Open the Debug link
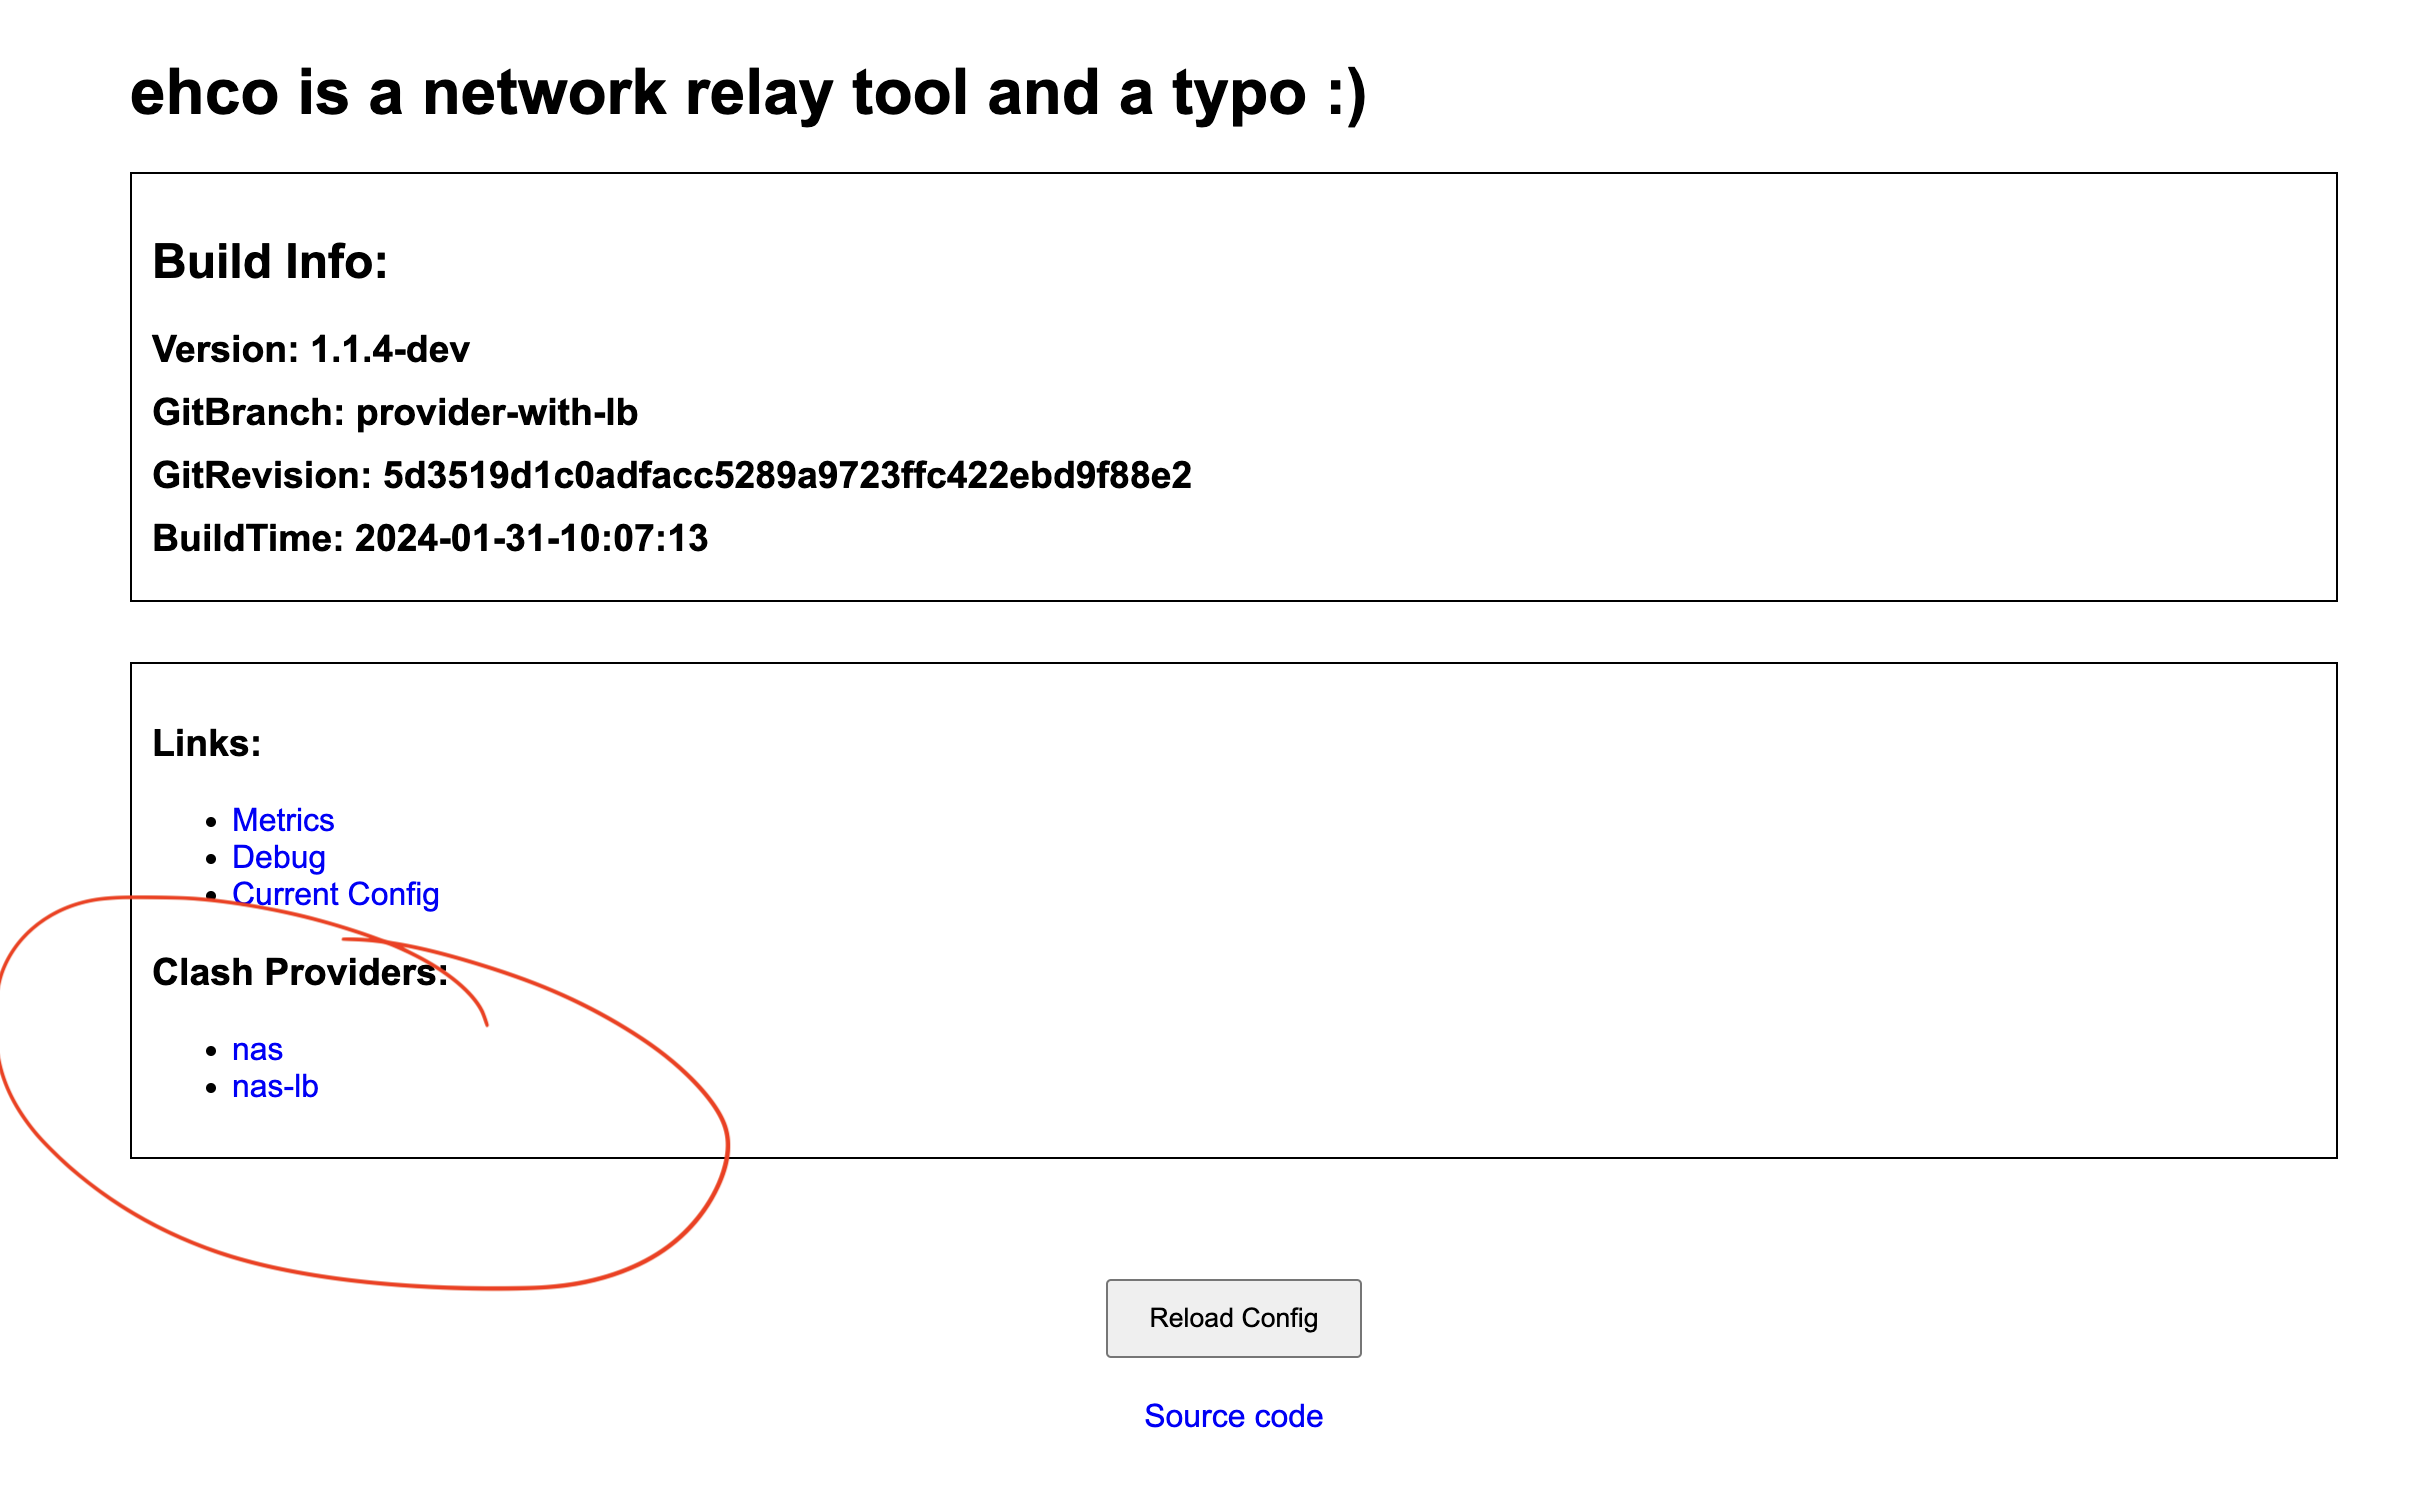 click(278, 857)
